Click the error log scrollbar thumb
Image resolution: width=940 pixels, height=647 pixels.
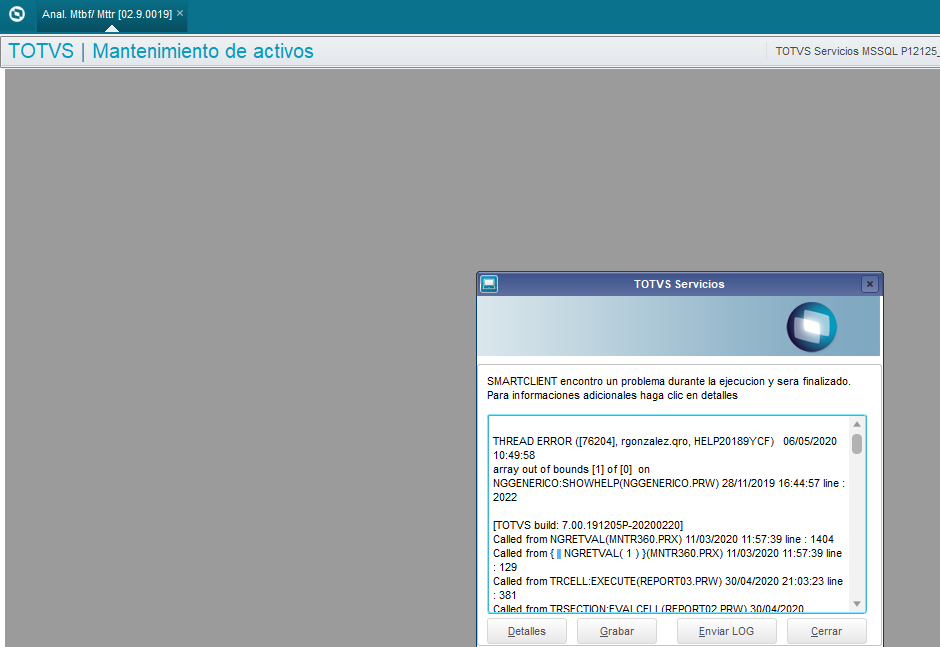pos(857,444)
